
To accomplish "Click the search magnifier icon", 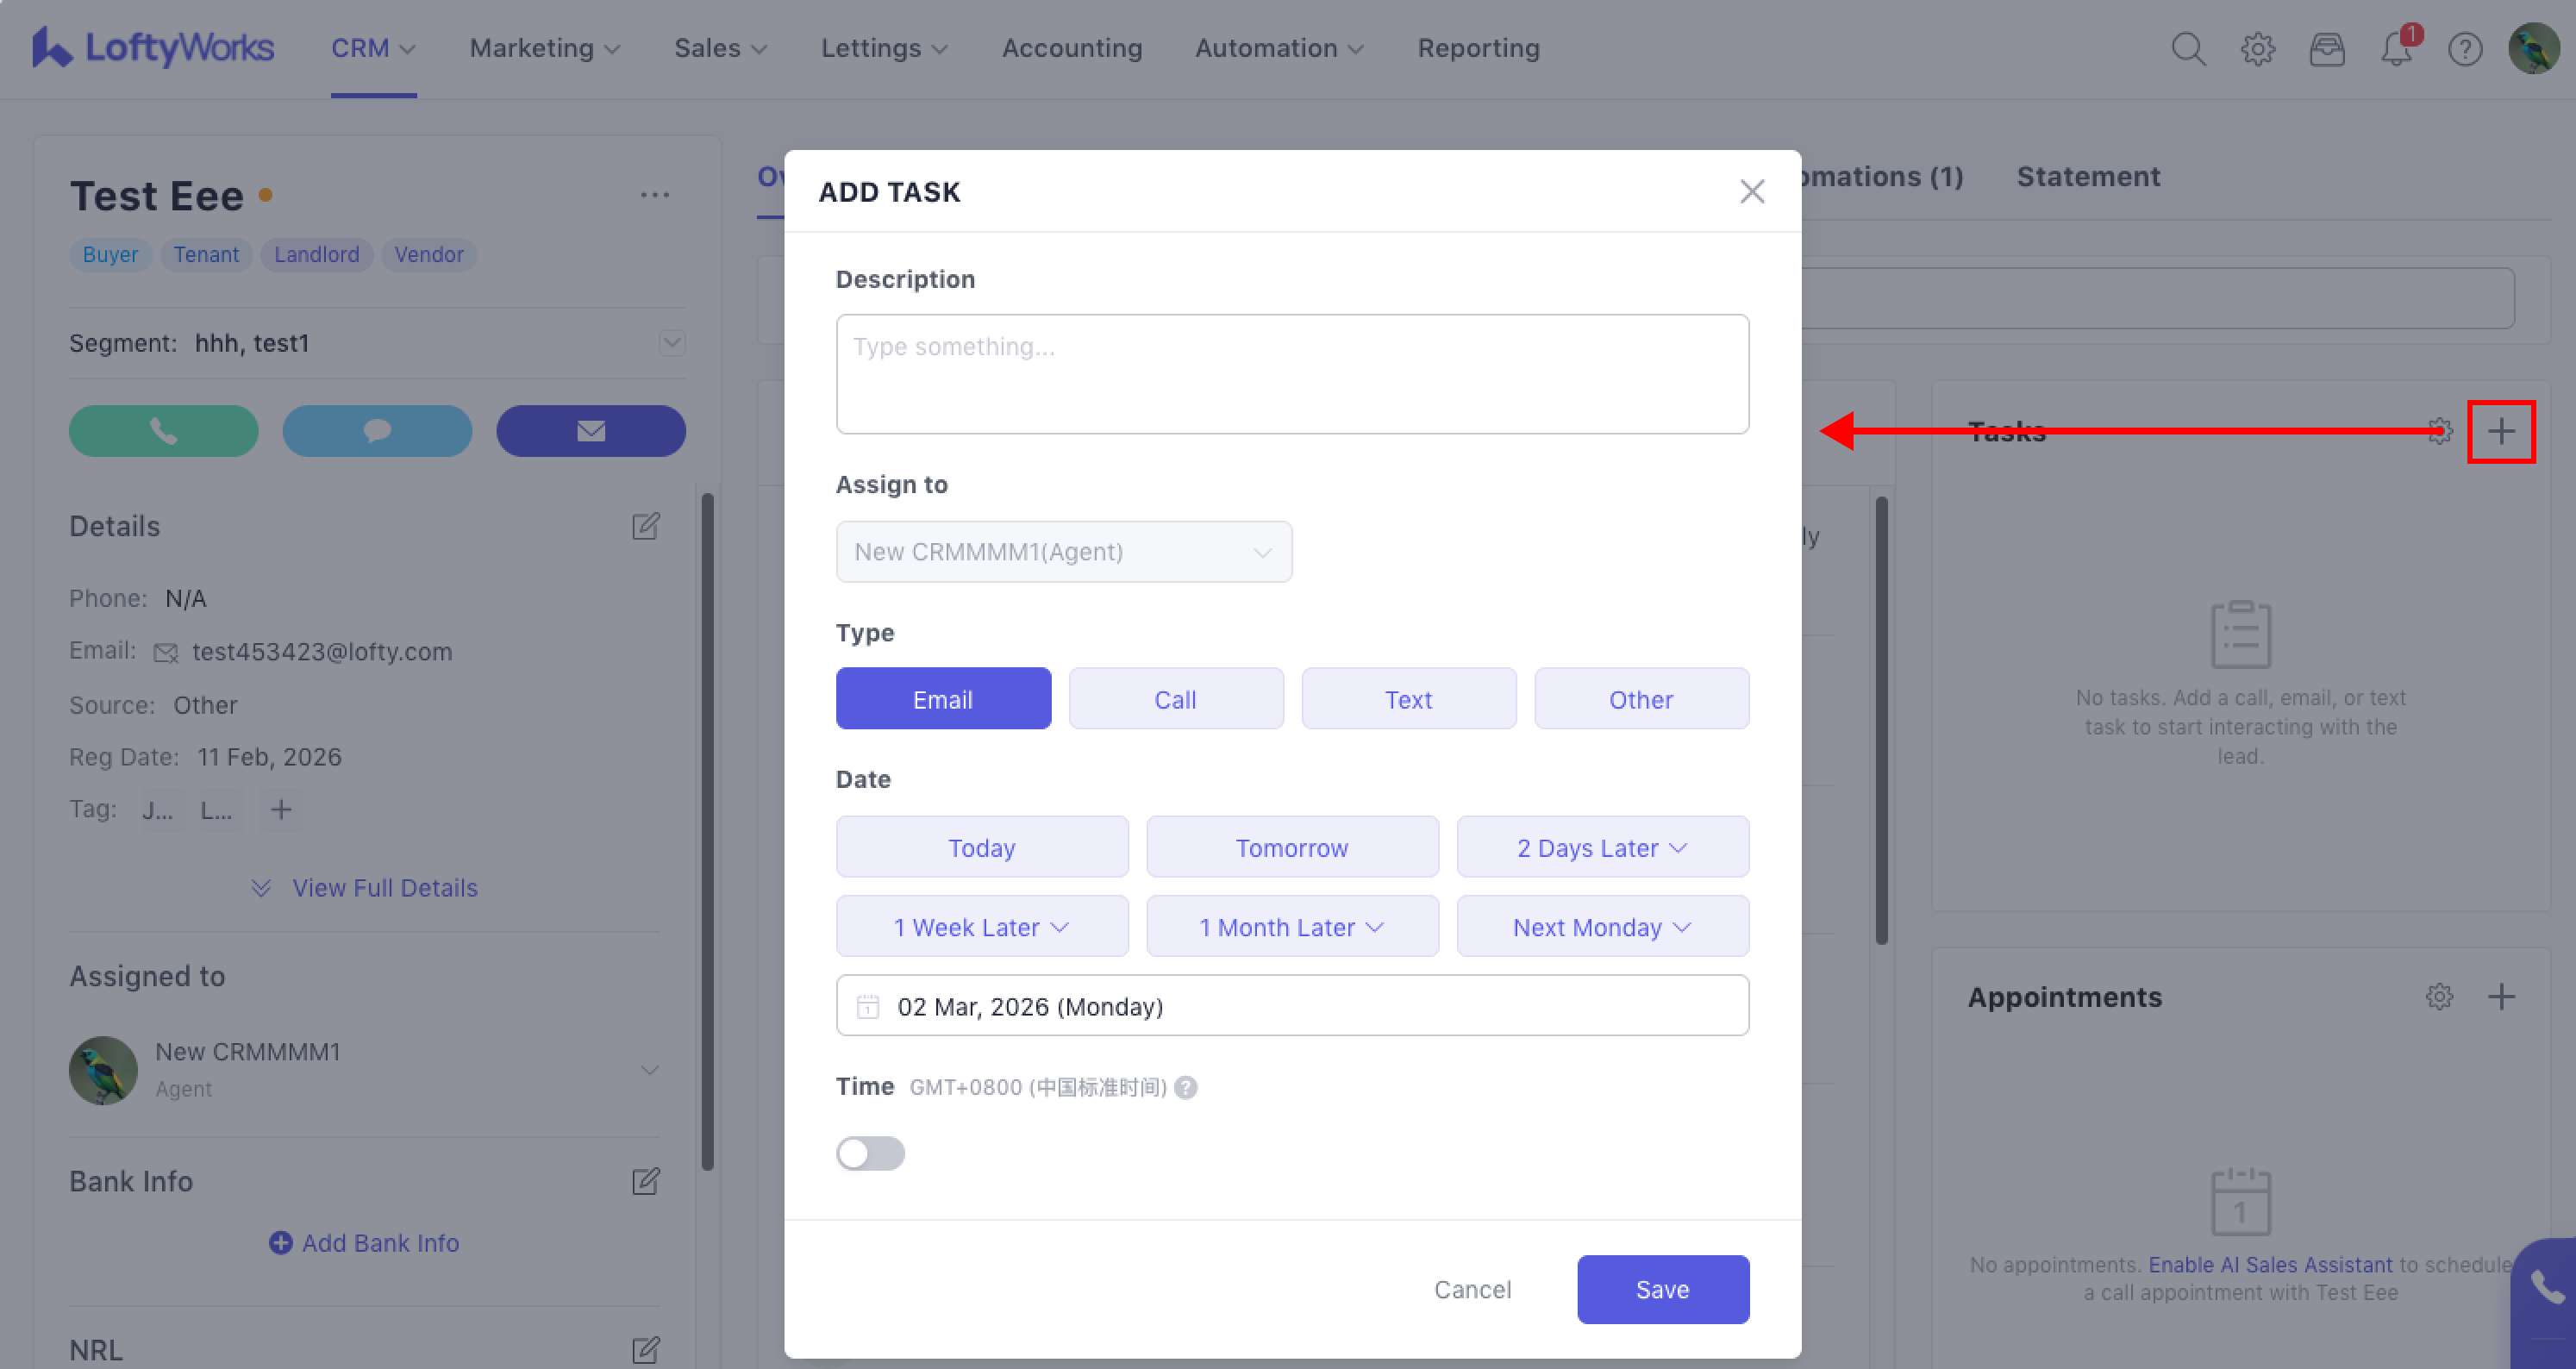I will coord(2188,48).
